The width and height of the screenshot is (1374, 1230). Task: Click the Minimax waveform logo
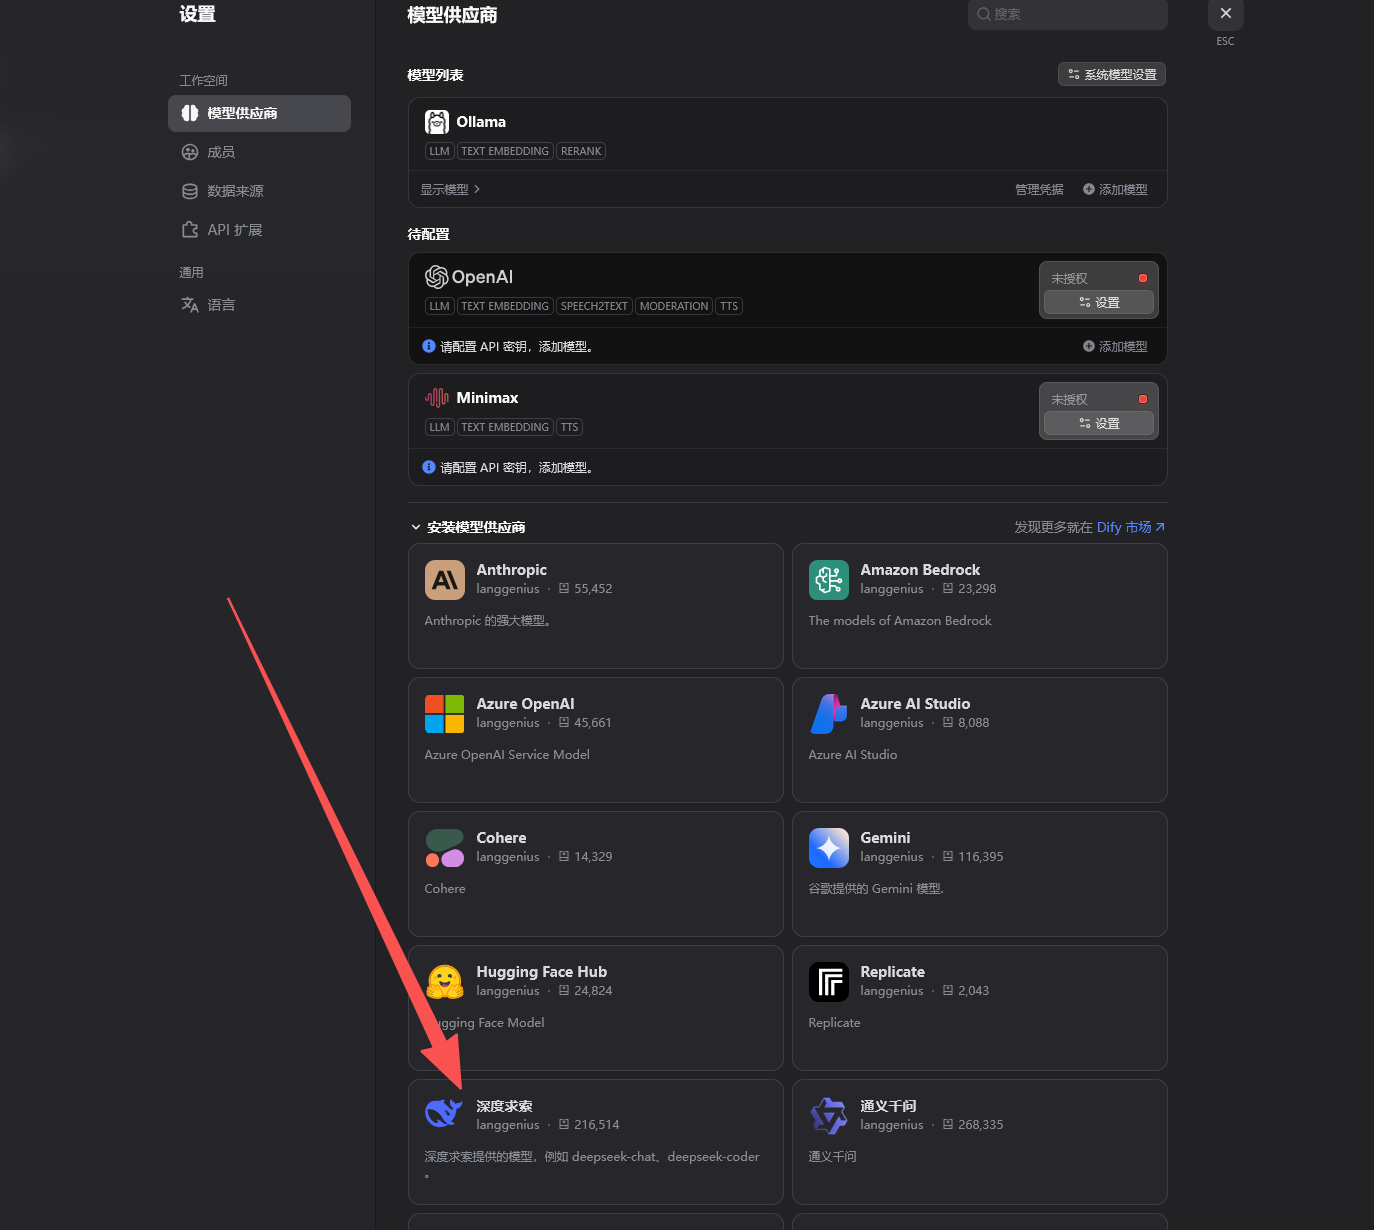point(437,398)
